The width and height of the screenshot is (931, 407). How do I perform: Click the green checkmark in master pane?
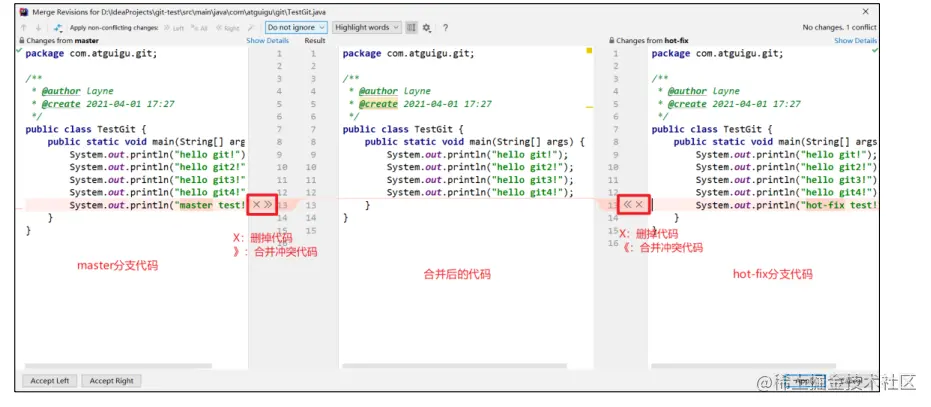[x=20, y=52]
